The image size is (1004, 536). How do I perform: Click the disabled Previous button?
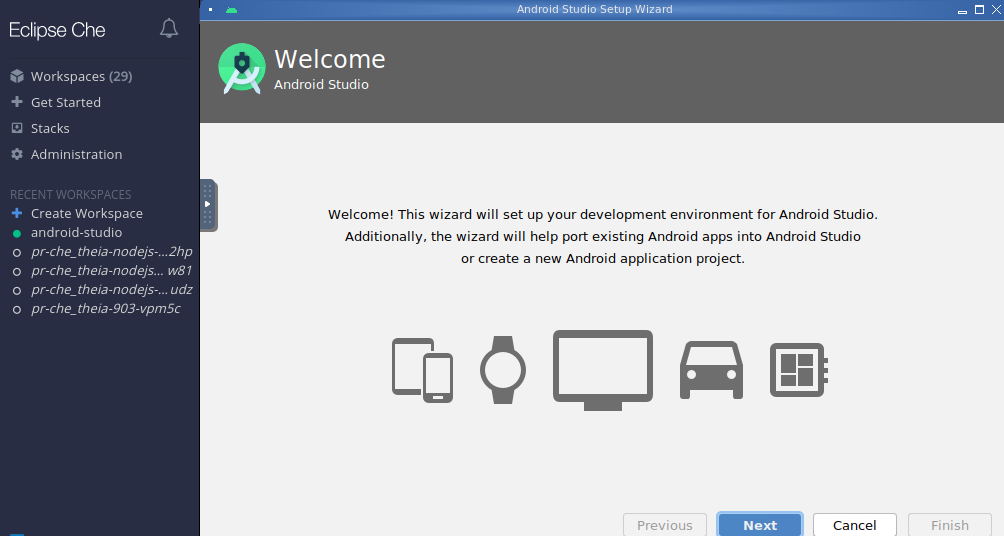[665, 524]
